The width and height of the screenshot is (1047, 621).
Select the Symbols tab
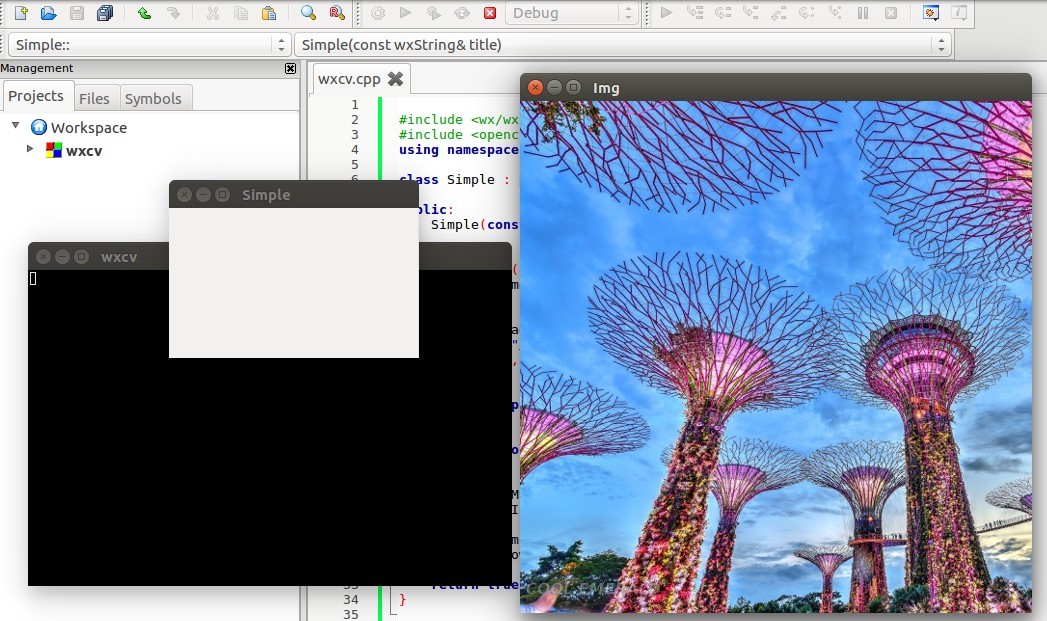pyautogui.click(x=155, y=97)
